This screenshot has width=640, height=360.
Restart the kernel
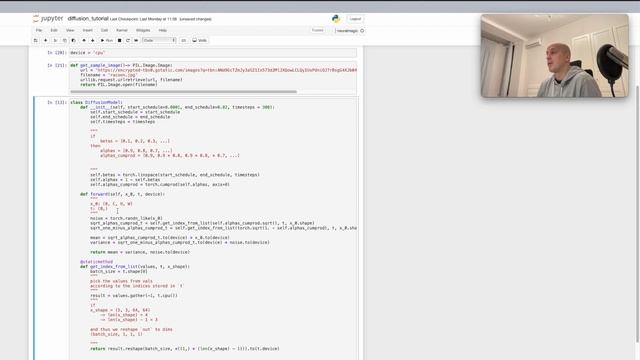128,40
